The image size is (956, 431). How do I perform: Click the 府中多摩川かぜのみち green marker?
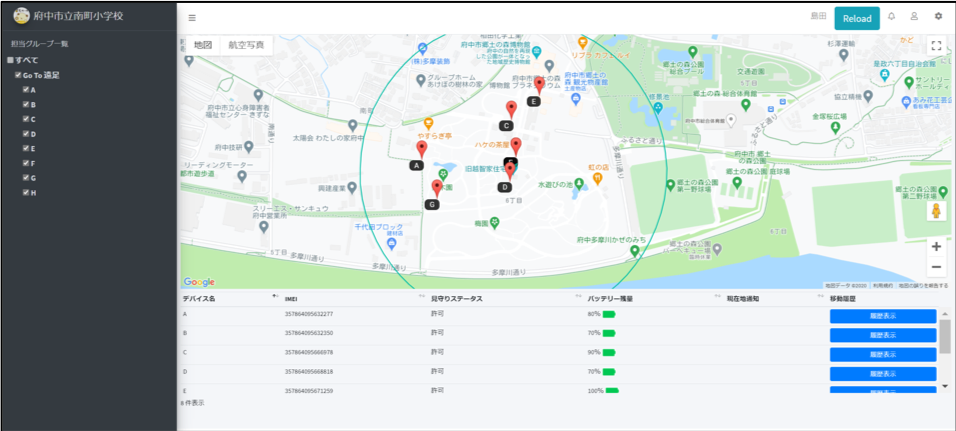coord(635,251)
